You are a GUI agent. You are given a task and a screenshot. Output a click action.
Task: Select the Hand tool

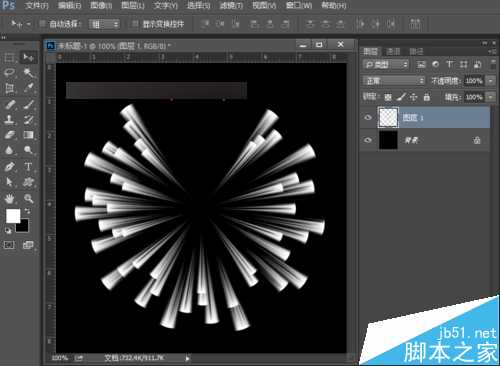(x=9, y=199)
